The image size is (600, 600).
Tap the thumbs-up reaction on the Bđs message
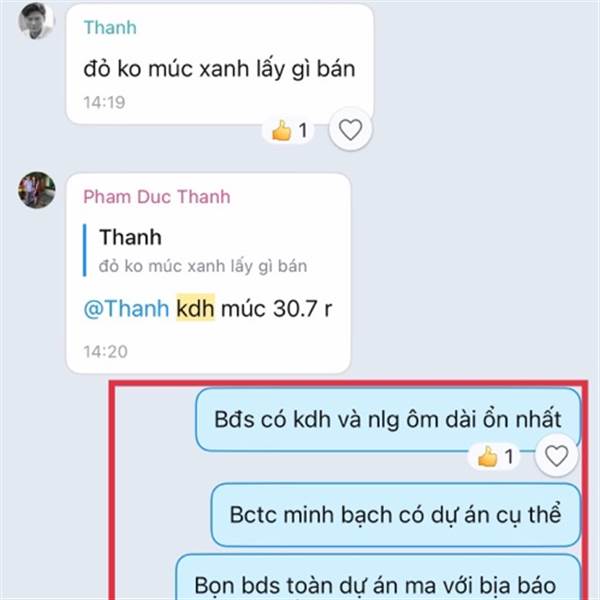[494, 457]
